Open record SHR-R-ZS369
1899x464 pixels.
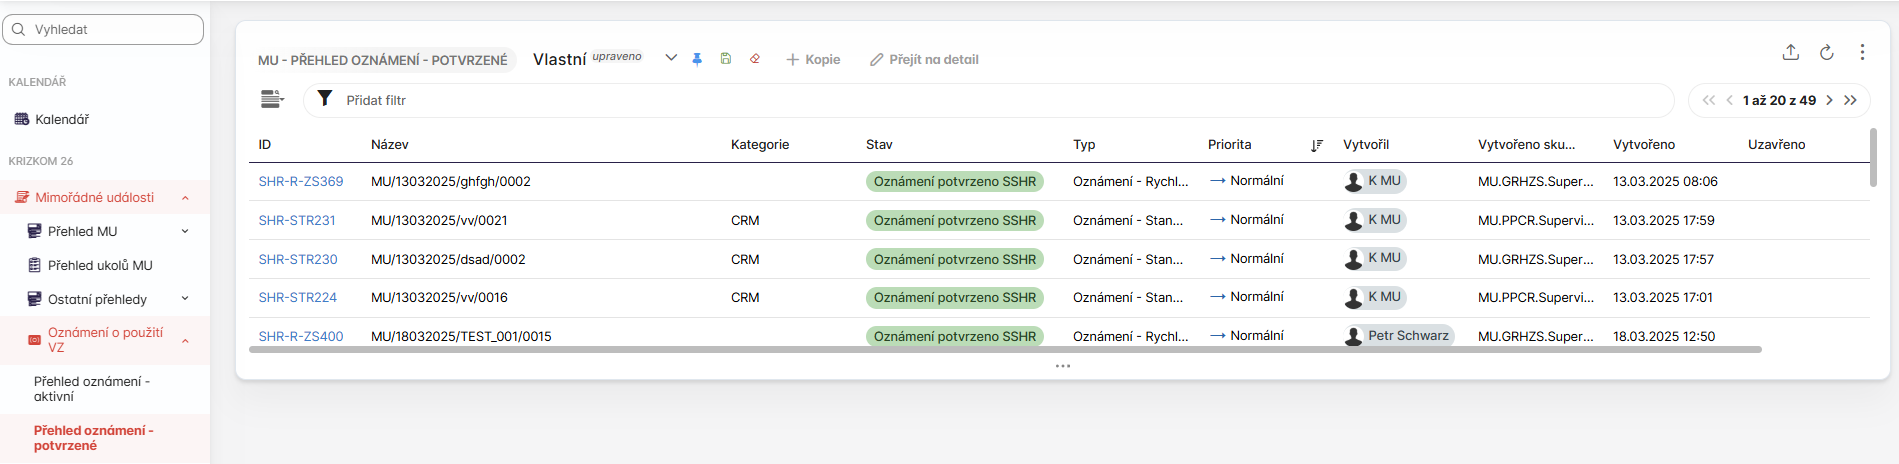[300, 182]
